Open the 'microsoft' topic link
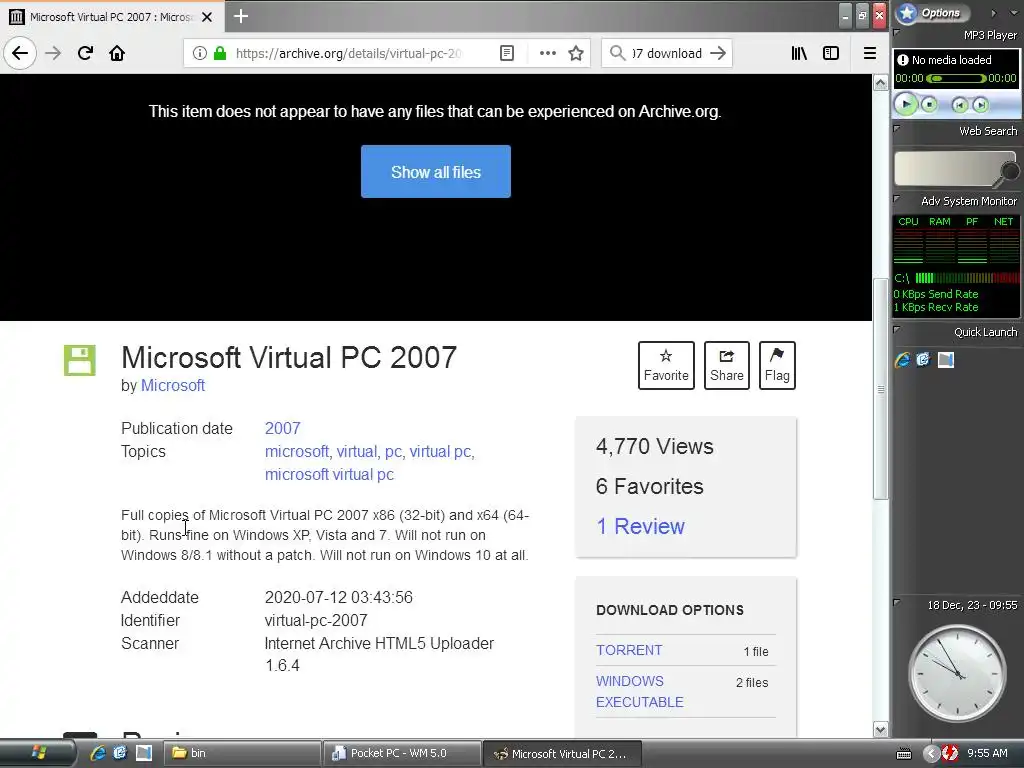This screenshot has height=768, width=1024. (296, 452)
